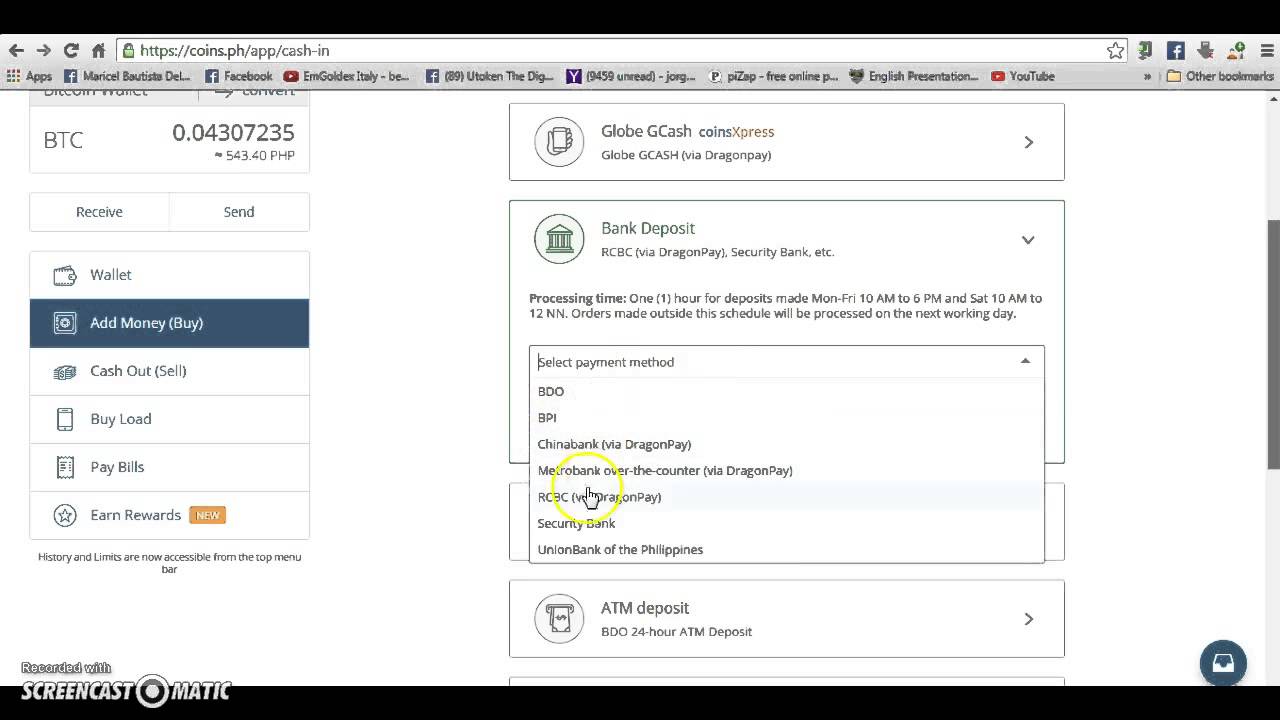Expand the Globe GCash option chevron
The height and width of the screenshot is (720, 1280).
[x=1028, y=142]
